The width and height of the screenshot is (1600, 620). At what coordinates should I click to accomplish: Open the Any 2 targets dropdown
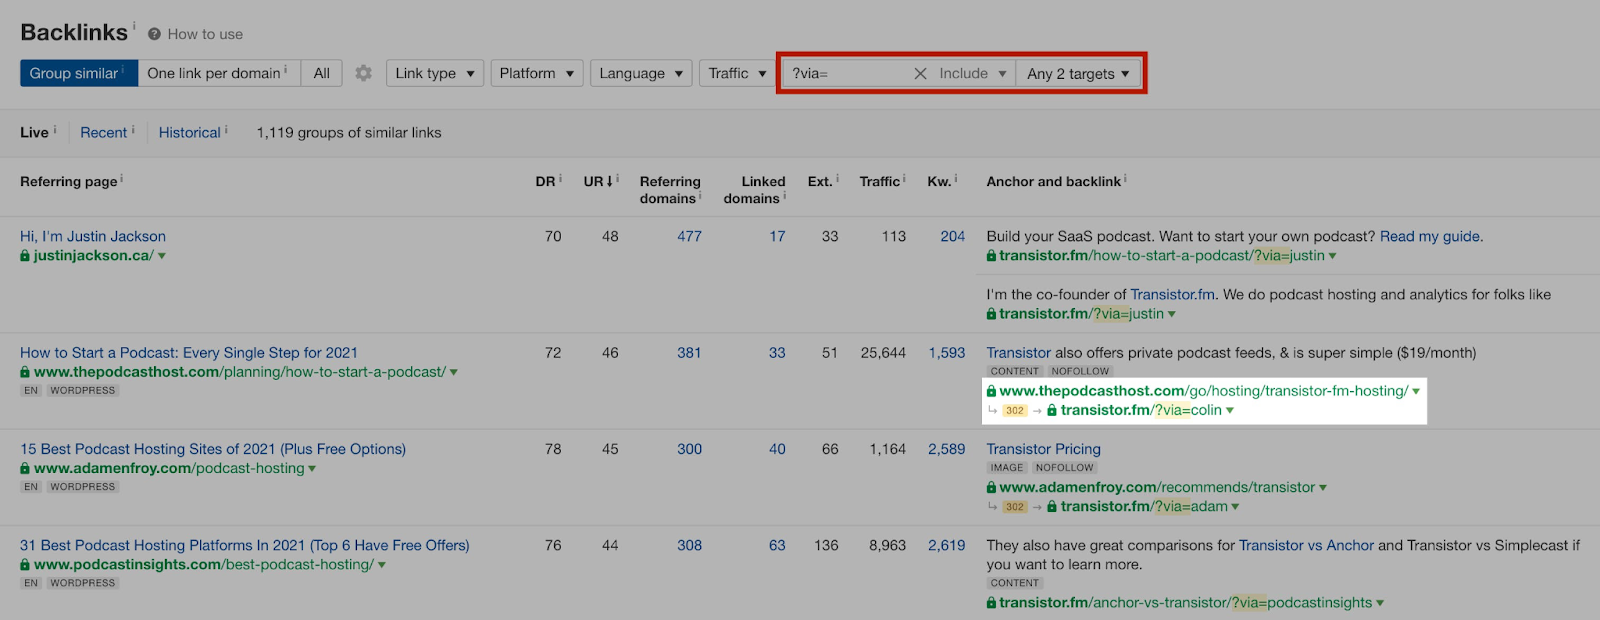(x=1077, y=74)
